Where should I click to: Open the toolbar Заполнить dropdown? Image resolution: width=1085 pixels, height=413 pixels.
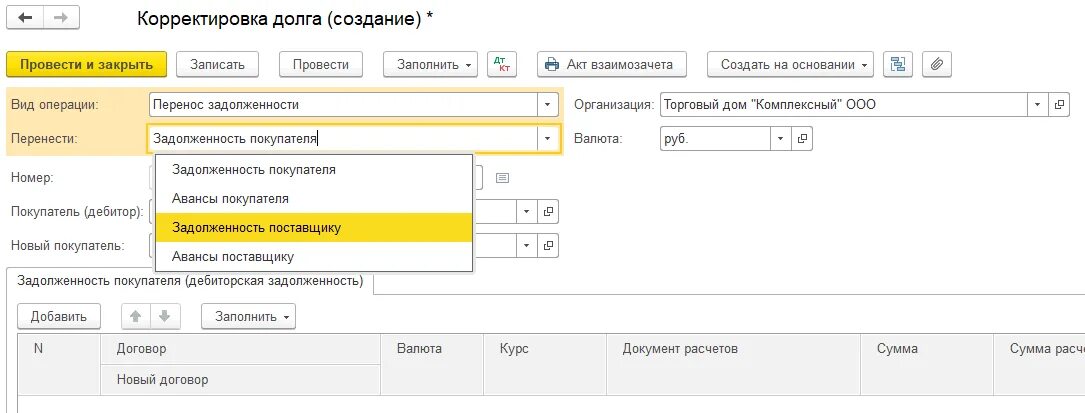point(430,64)
